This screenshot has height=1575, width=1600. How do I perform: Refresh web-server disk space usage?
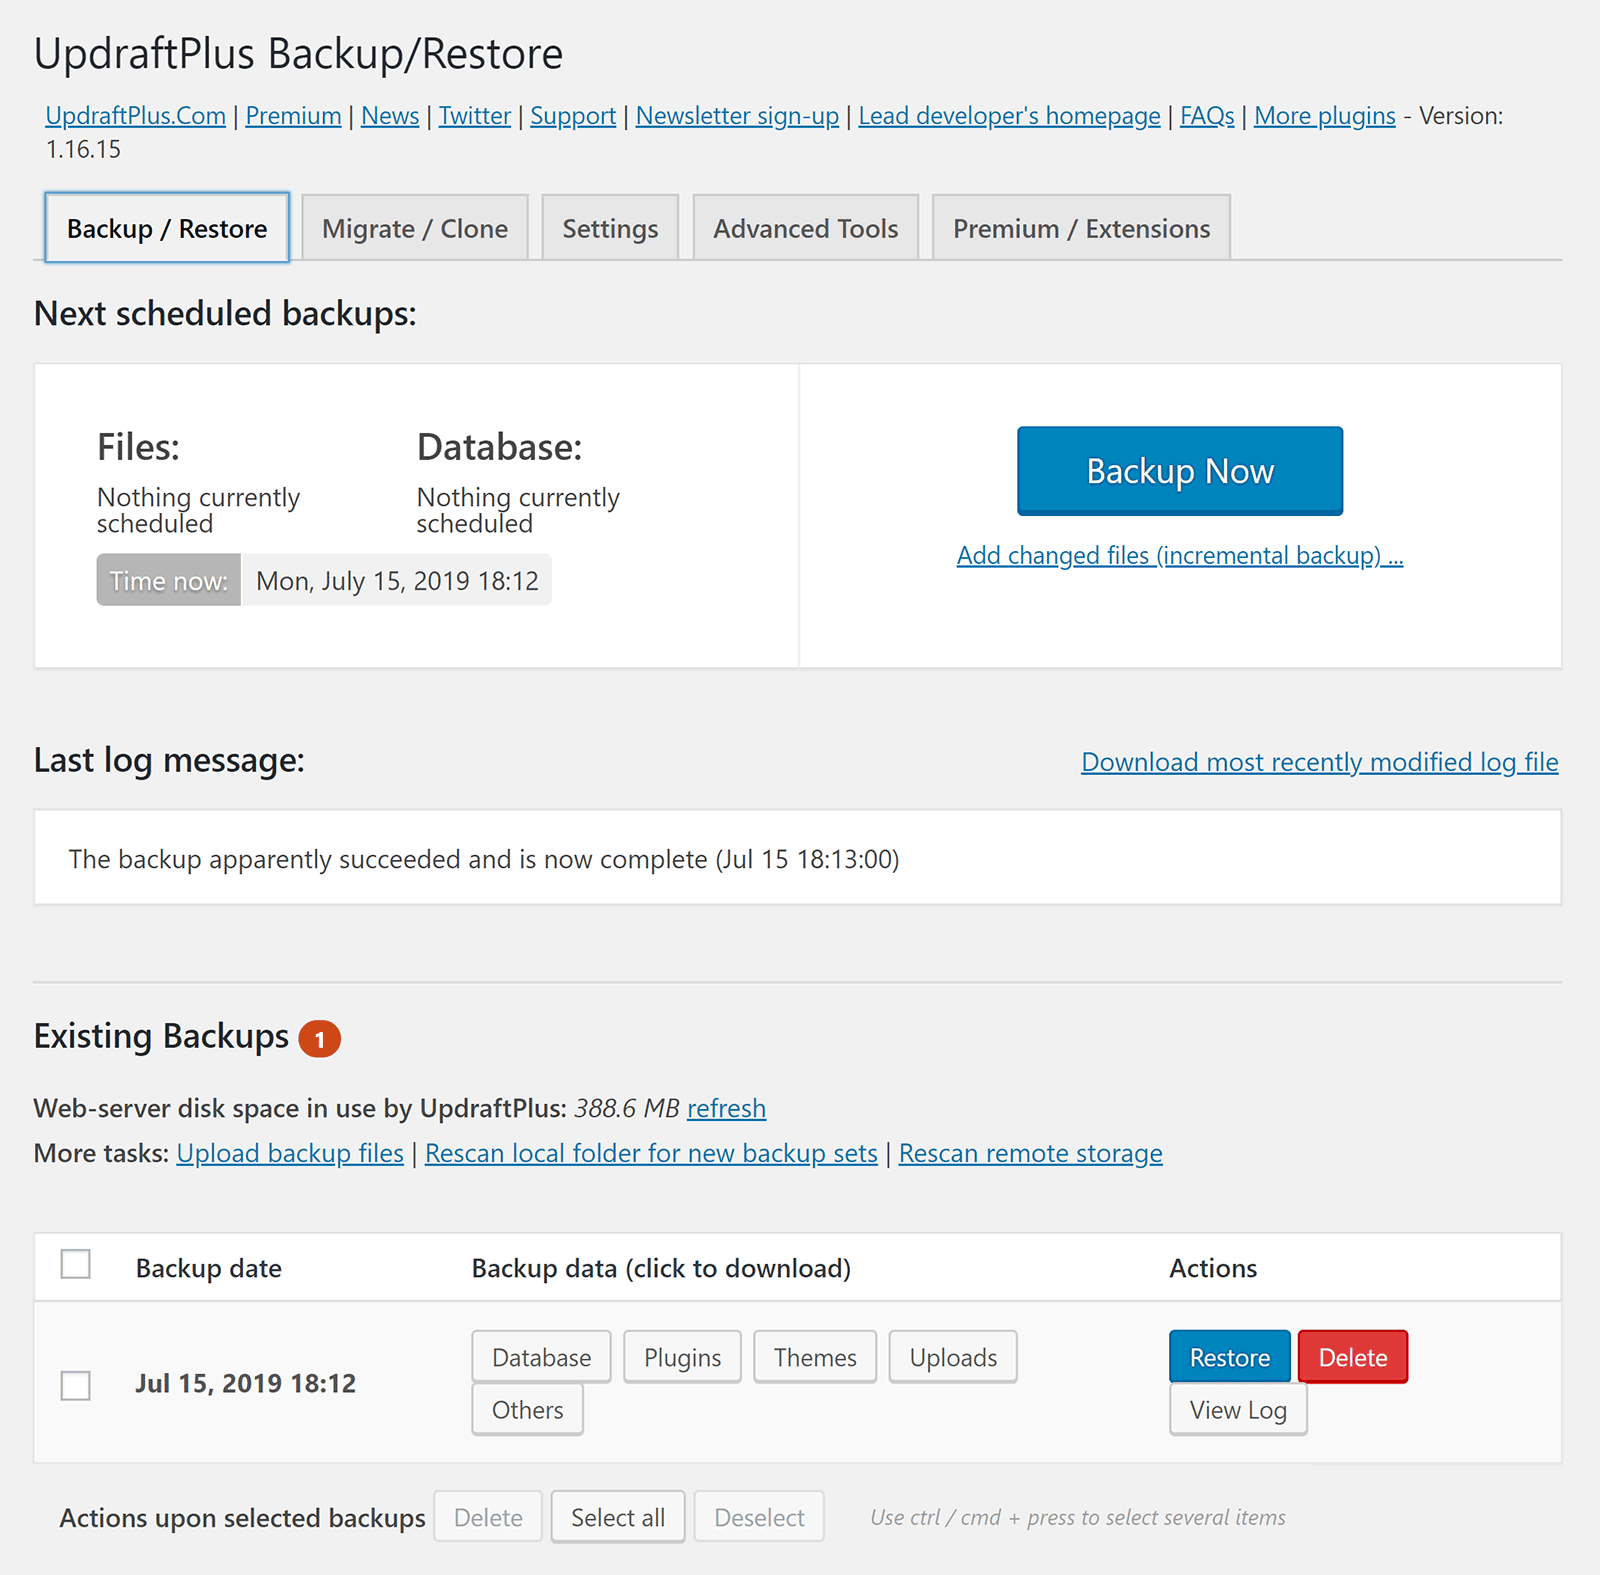(x=726, y=1108)
